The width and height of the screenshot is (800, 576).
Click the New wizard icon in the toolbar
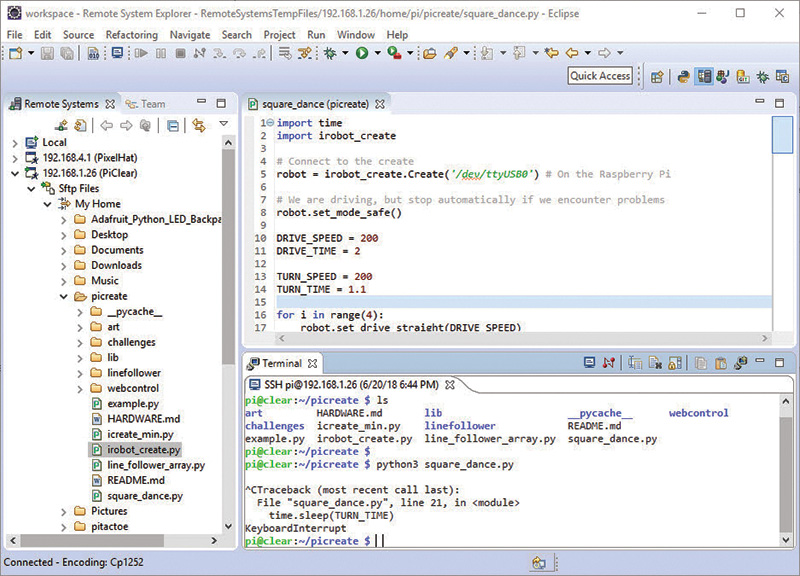point(16,53)
